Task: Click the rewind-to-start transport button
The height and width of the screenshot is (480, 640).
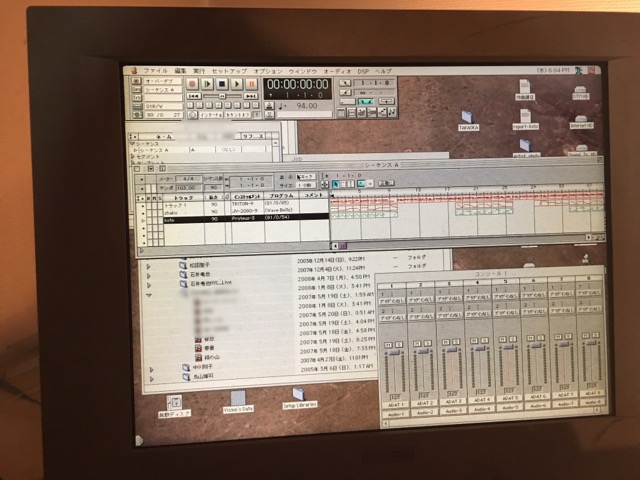Action: (193, 96)
